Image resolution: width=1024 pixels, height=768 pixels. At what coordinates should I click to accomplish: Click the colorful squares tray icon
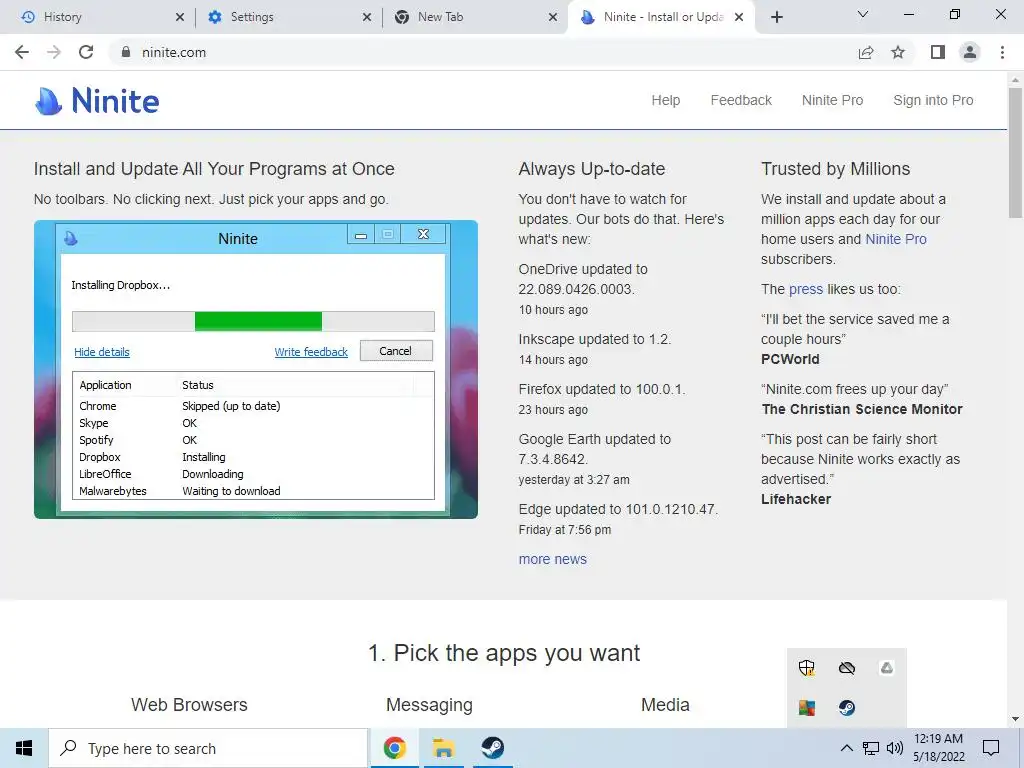click(x=807, y=707)
